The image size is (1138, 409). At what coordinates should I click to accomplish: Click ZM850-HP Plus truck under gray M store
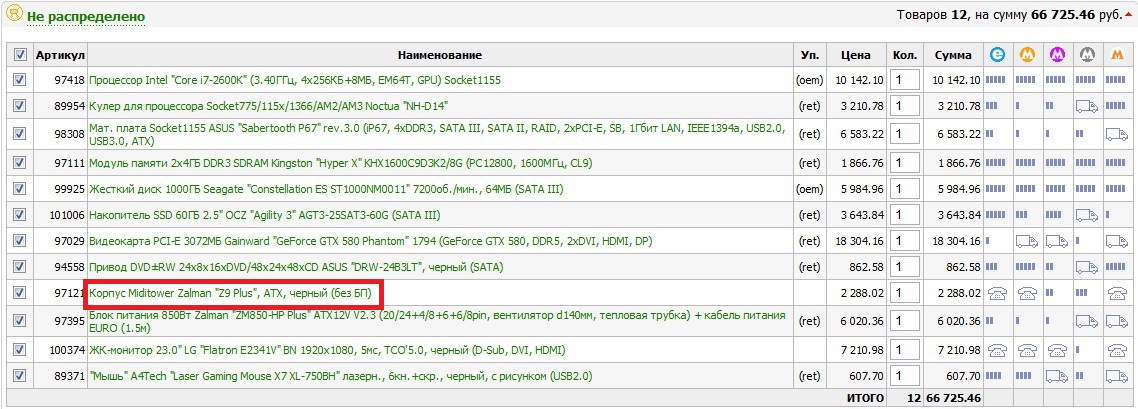1087,321
